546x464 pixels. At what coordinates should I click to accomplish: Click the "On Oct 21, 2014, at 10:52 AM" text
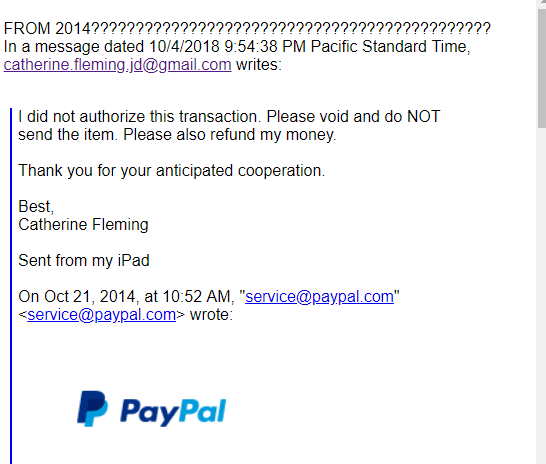(126, 297)
